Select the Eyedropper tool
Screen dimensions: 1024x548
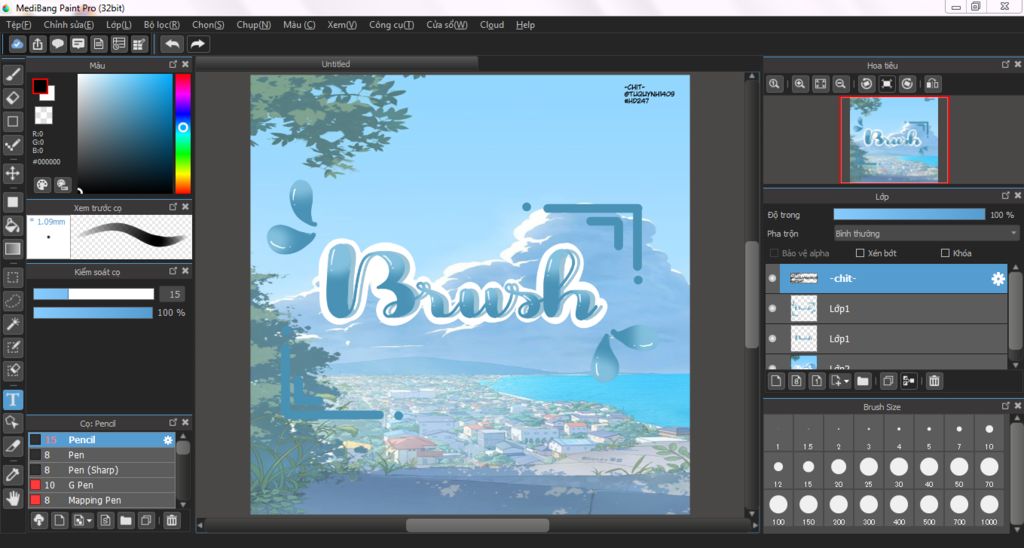12,475
